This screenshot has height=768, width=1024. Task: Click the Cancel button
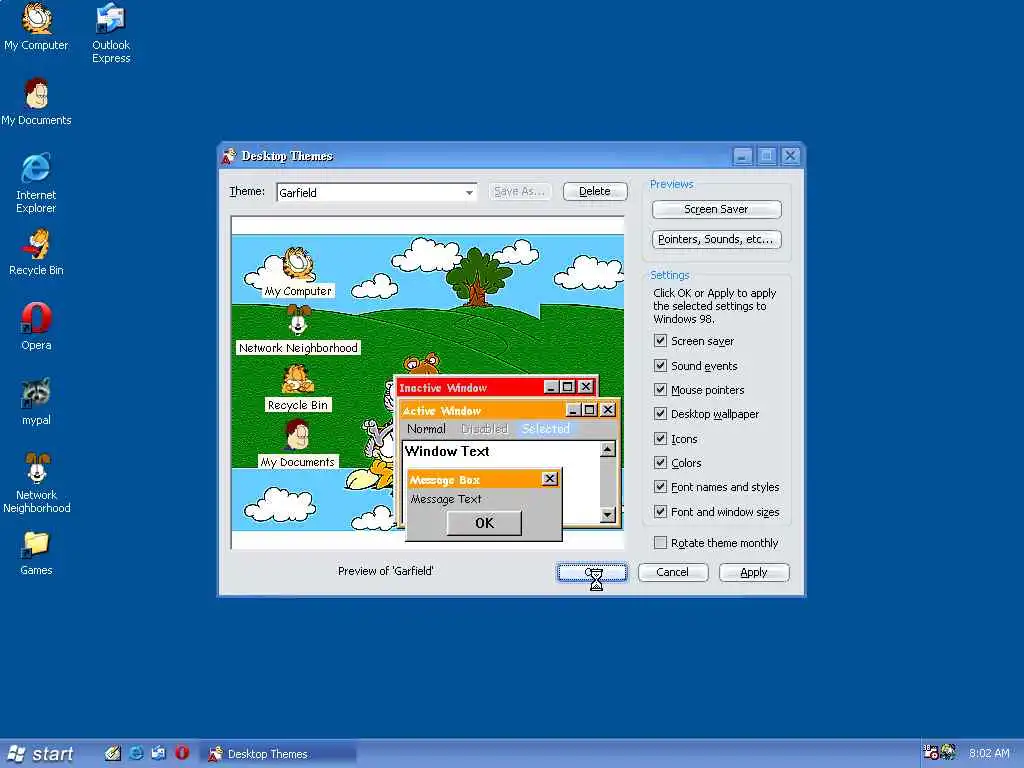[x=673, y=572]
